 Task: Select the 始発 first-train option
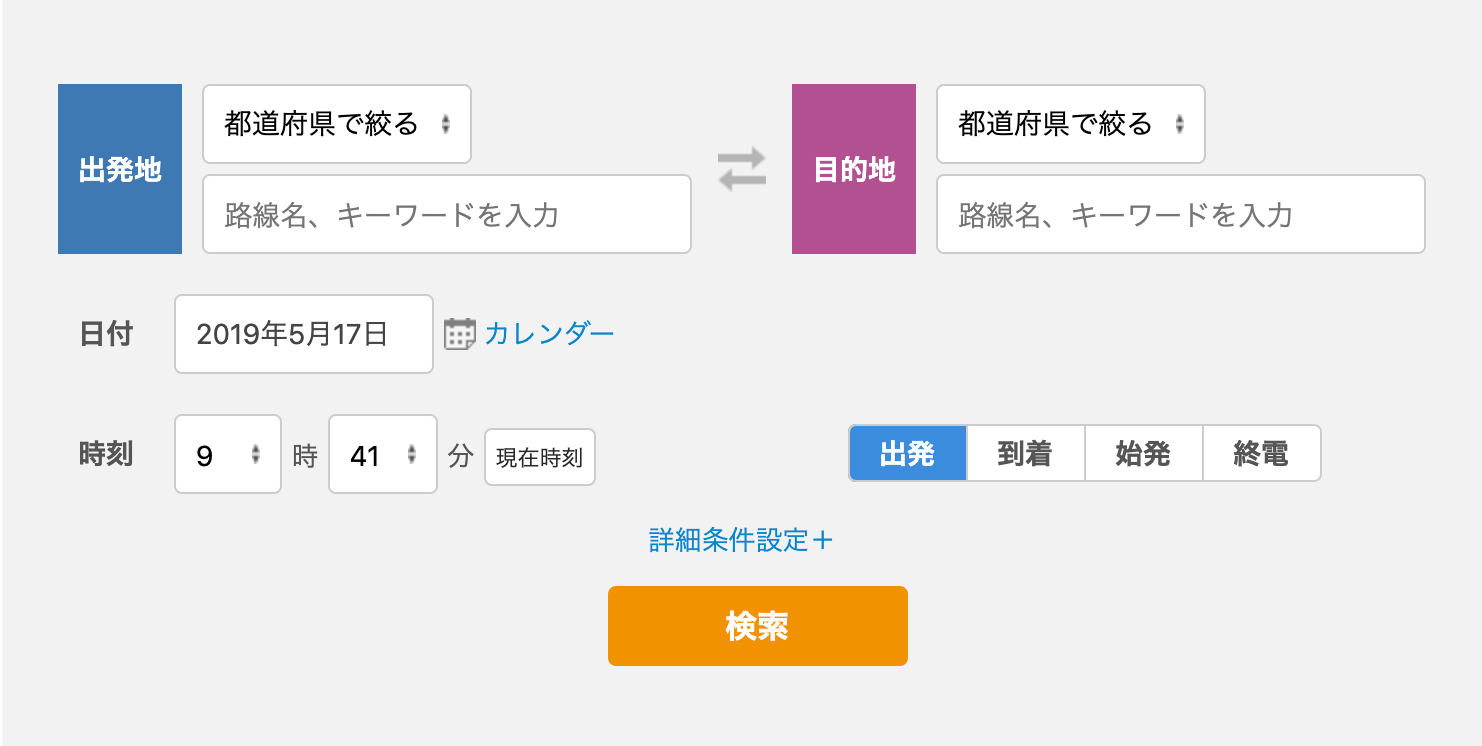tap(1143, 453)
